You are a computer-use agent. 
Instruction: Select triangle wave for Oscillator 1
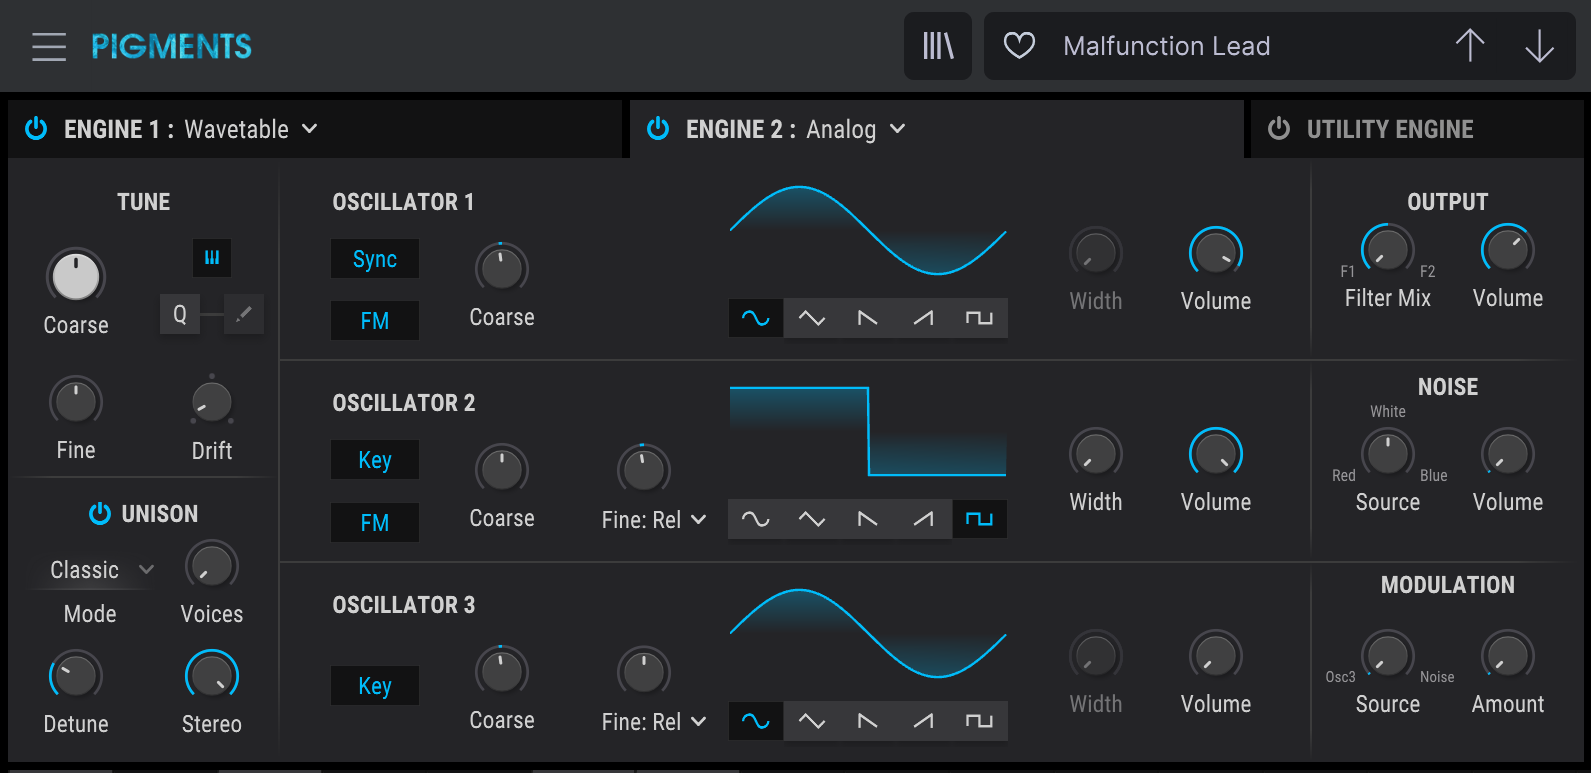tap(812, 318)
